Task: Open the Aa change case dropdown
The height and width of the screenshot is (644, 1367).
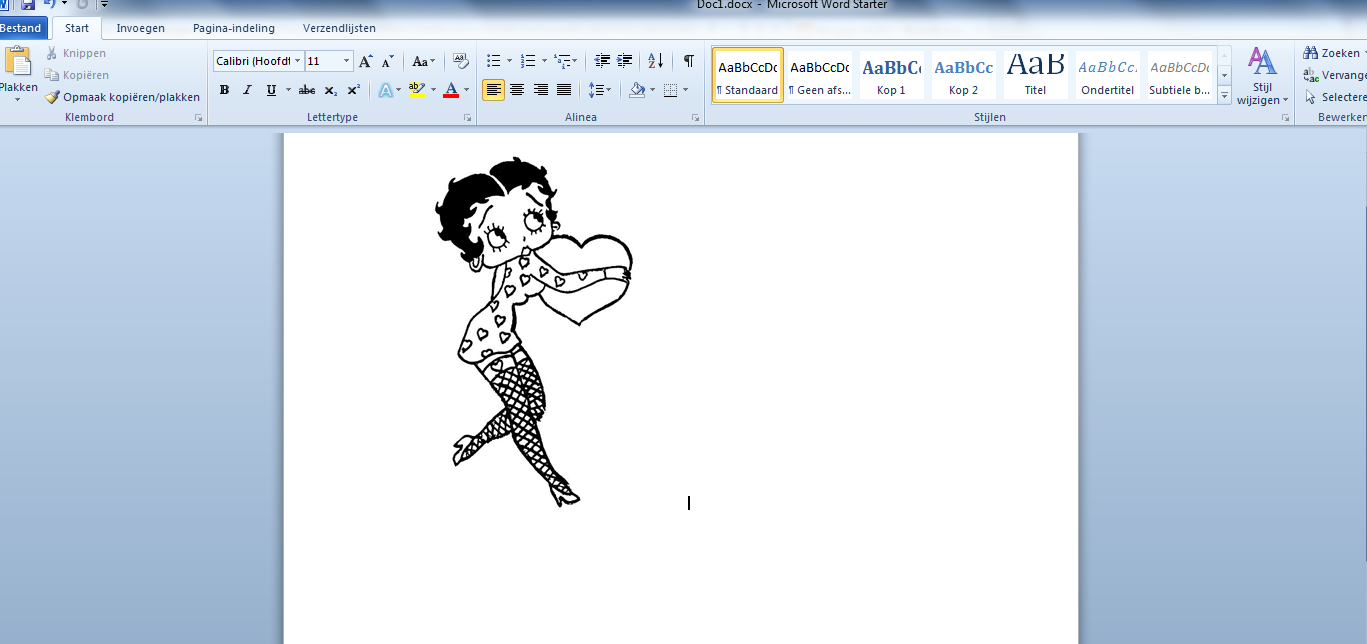Action: 424,61
